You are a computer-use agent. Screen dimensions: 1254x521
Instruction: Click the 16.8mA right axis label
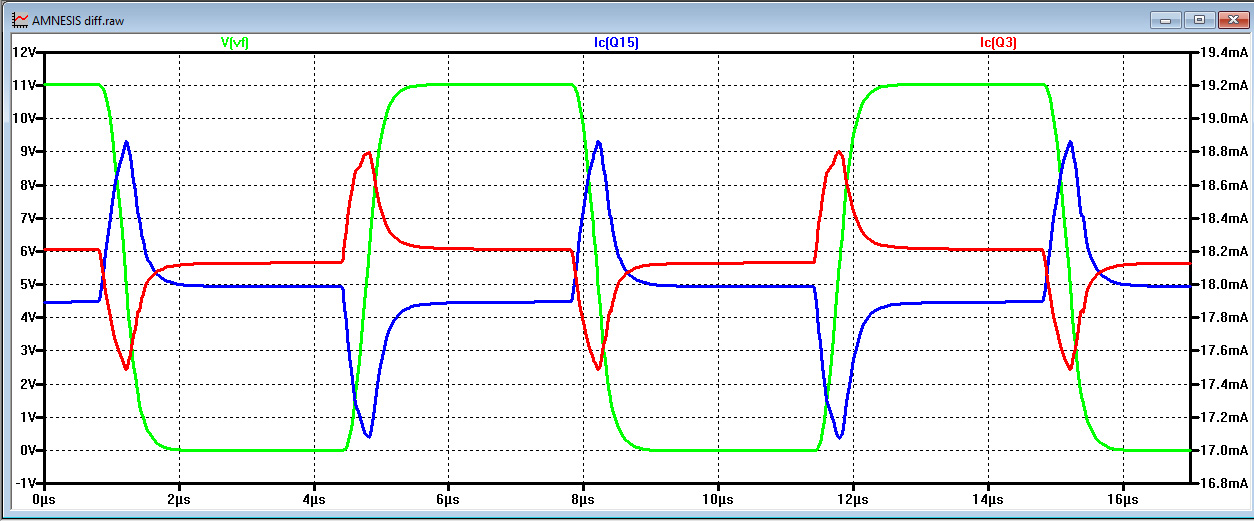coord(1224,483)
